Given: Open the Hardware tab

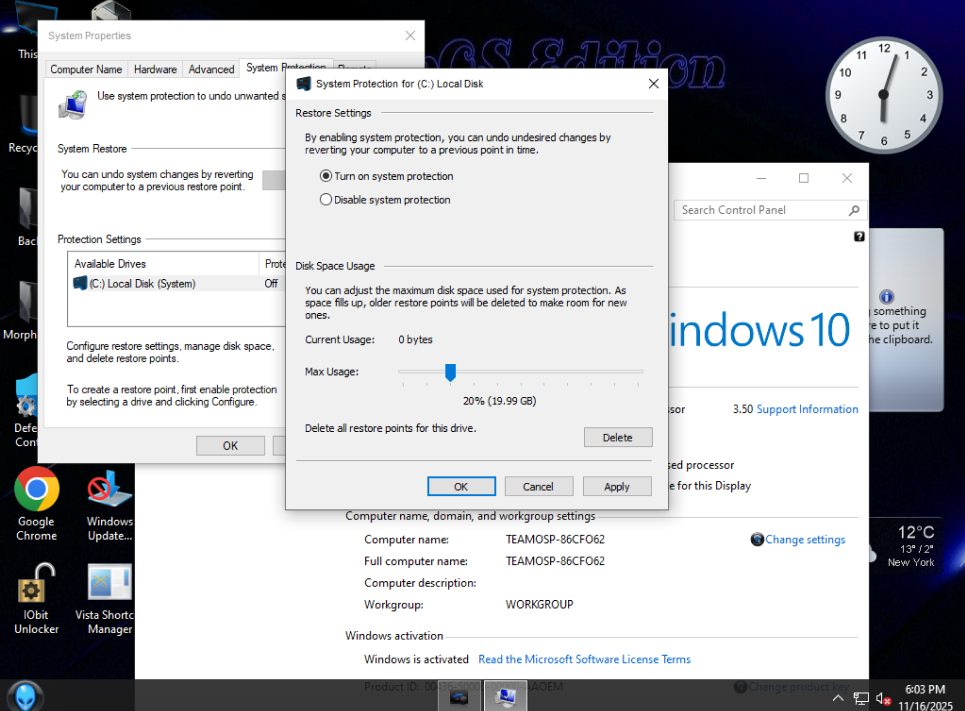Looking at the screenshot, I should [155, 70].
